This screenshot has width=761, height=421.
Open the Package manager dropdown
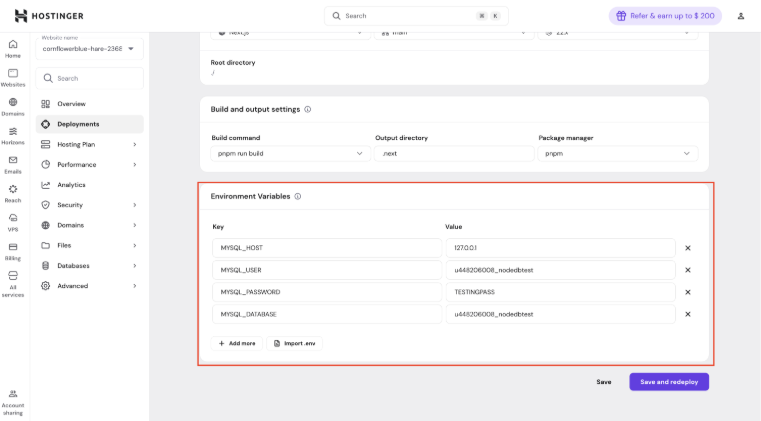coord(617,153)
